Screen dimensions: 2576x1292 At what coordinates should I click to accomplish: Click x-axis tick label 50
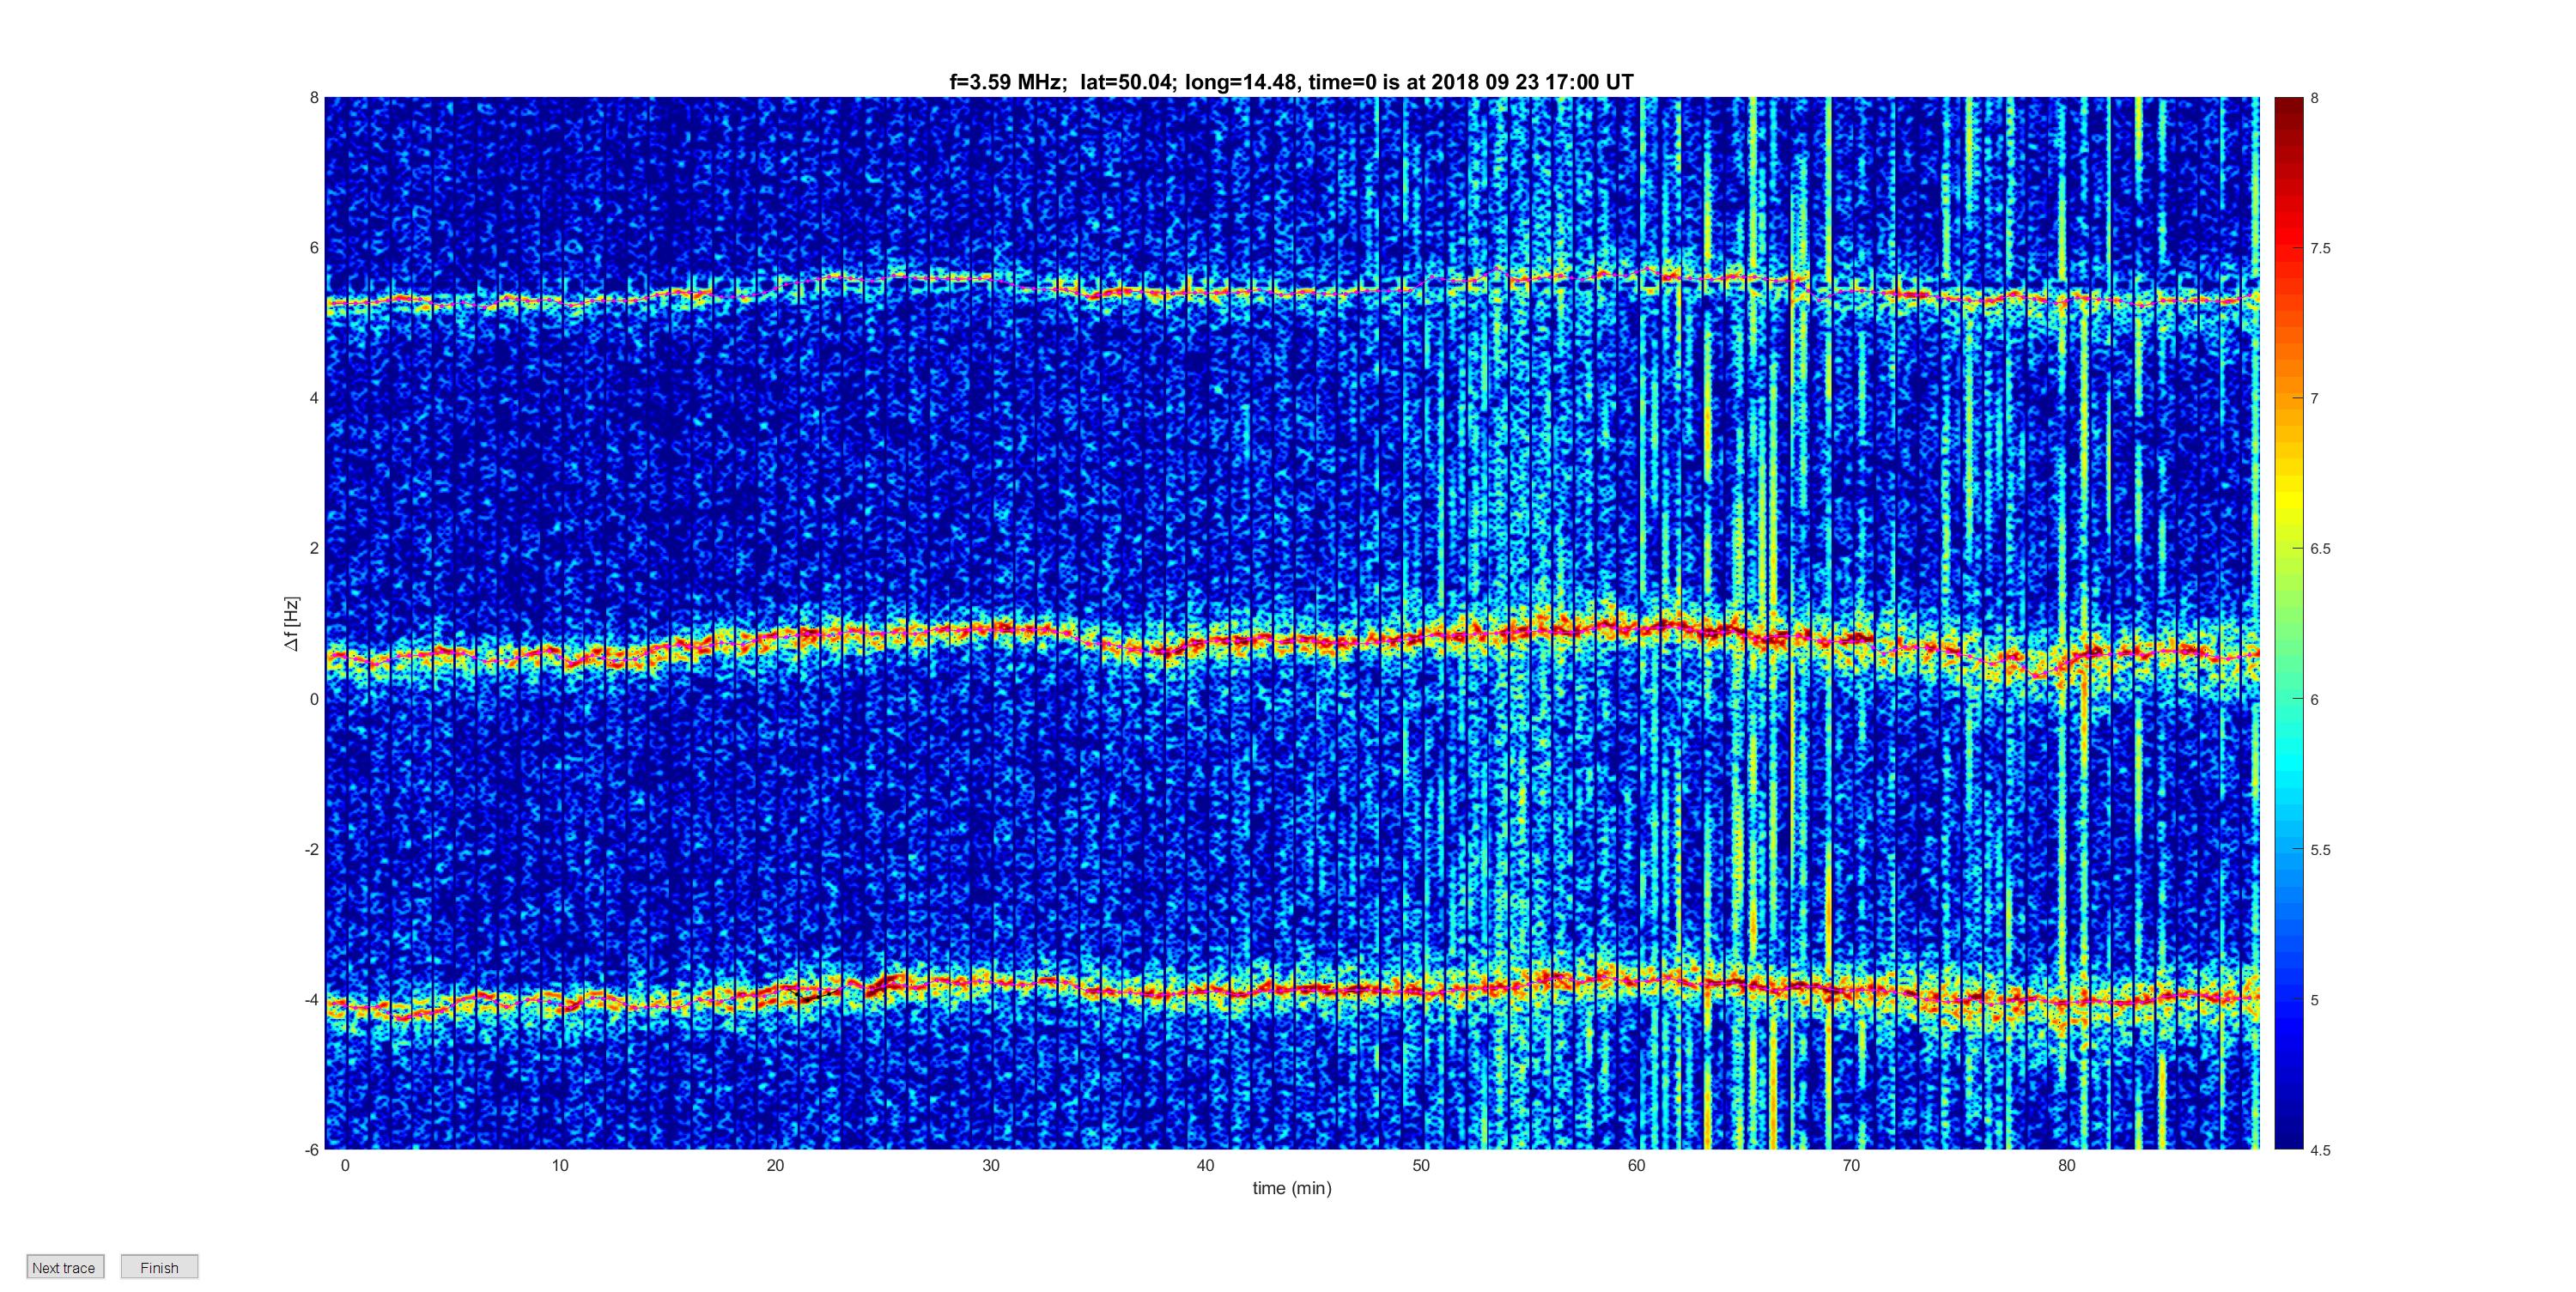[1421, 1166]
